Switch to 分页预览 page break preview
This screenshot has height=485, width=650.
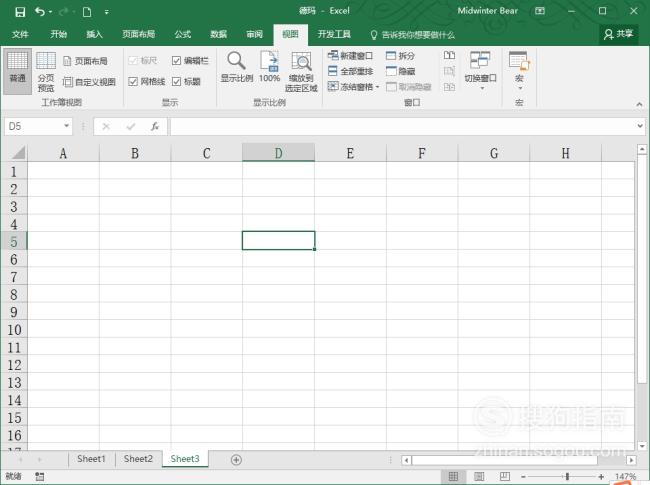click(x=46, y=71)
